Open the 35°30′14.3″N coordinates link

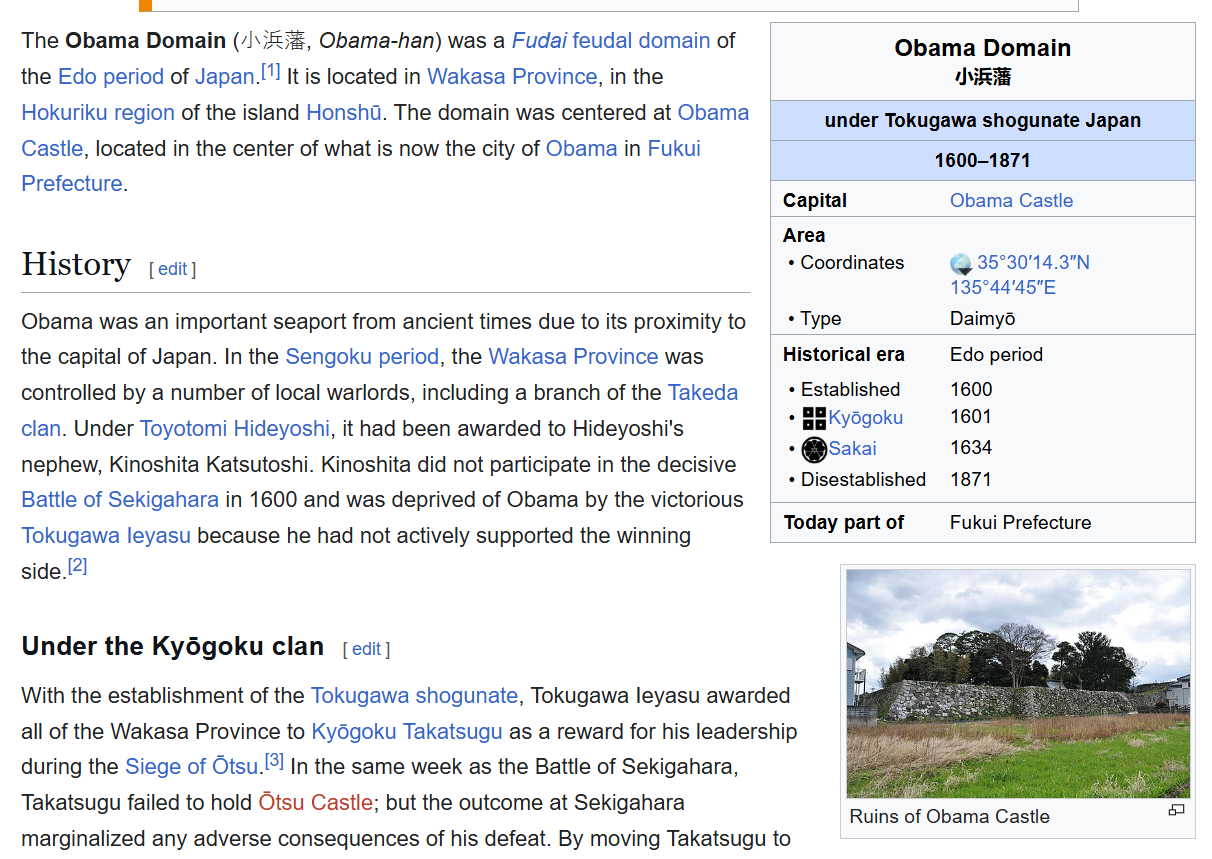1033,263
